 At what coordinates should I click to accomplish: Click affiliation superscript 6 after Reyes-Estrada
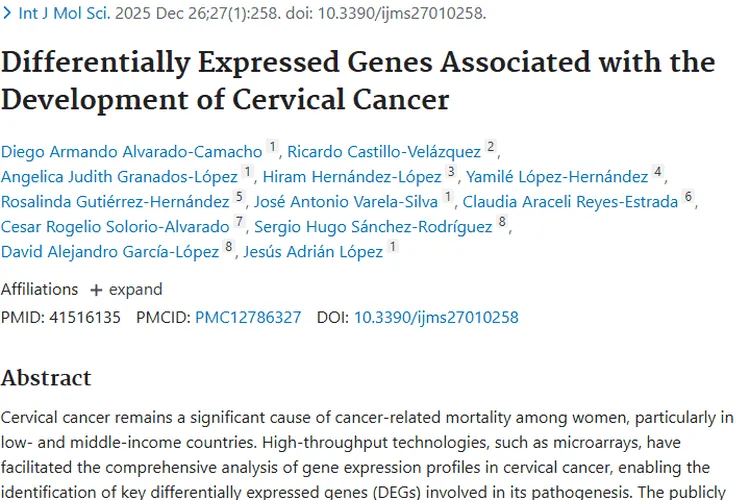[x=688, y=198]
